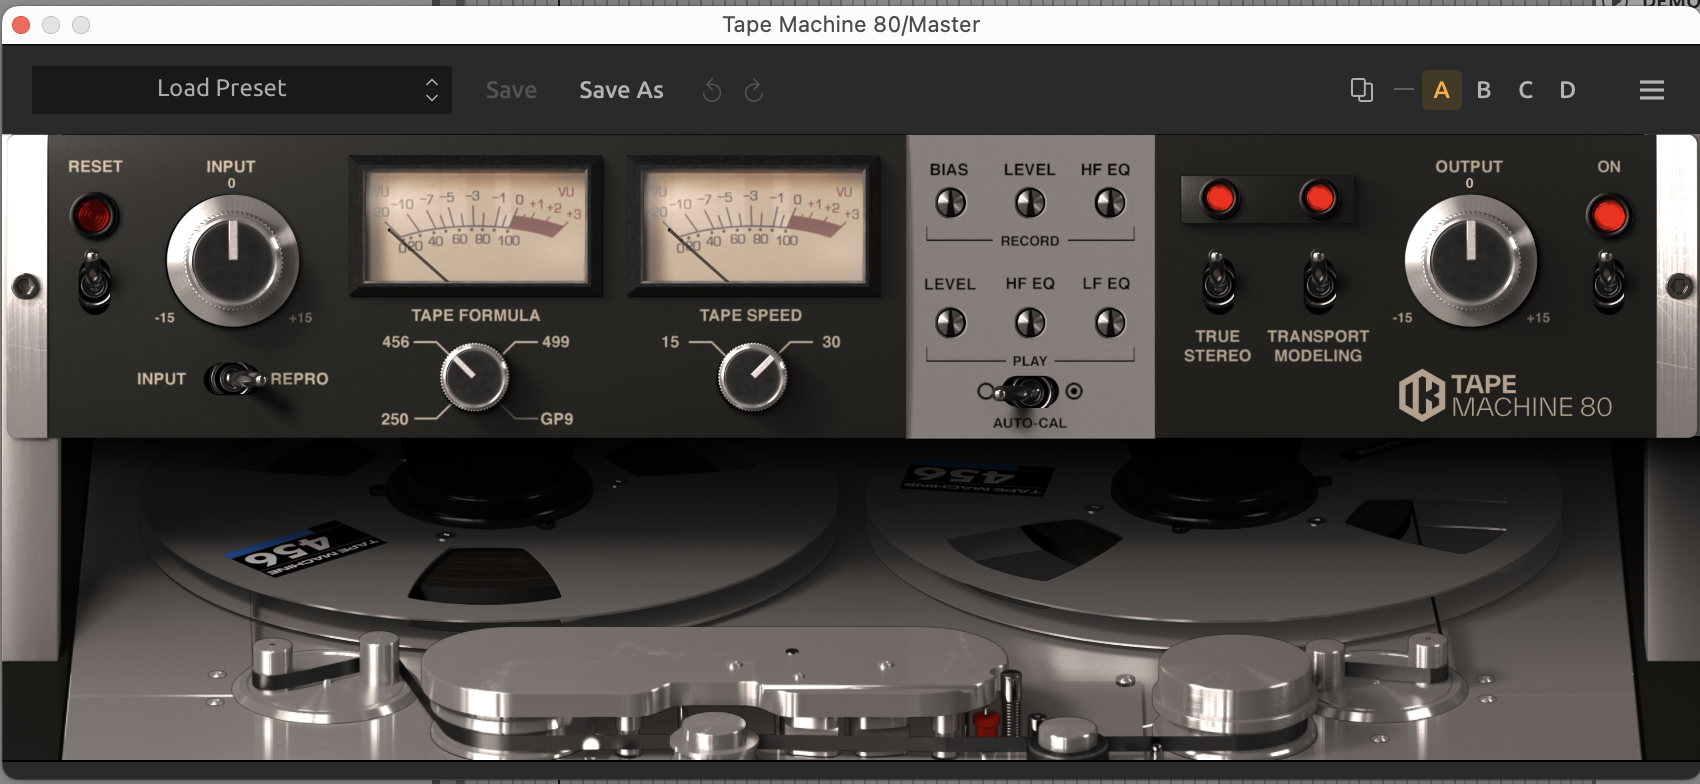
Task: Click the grayed Save button
Action: tap(511, 90)
